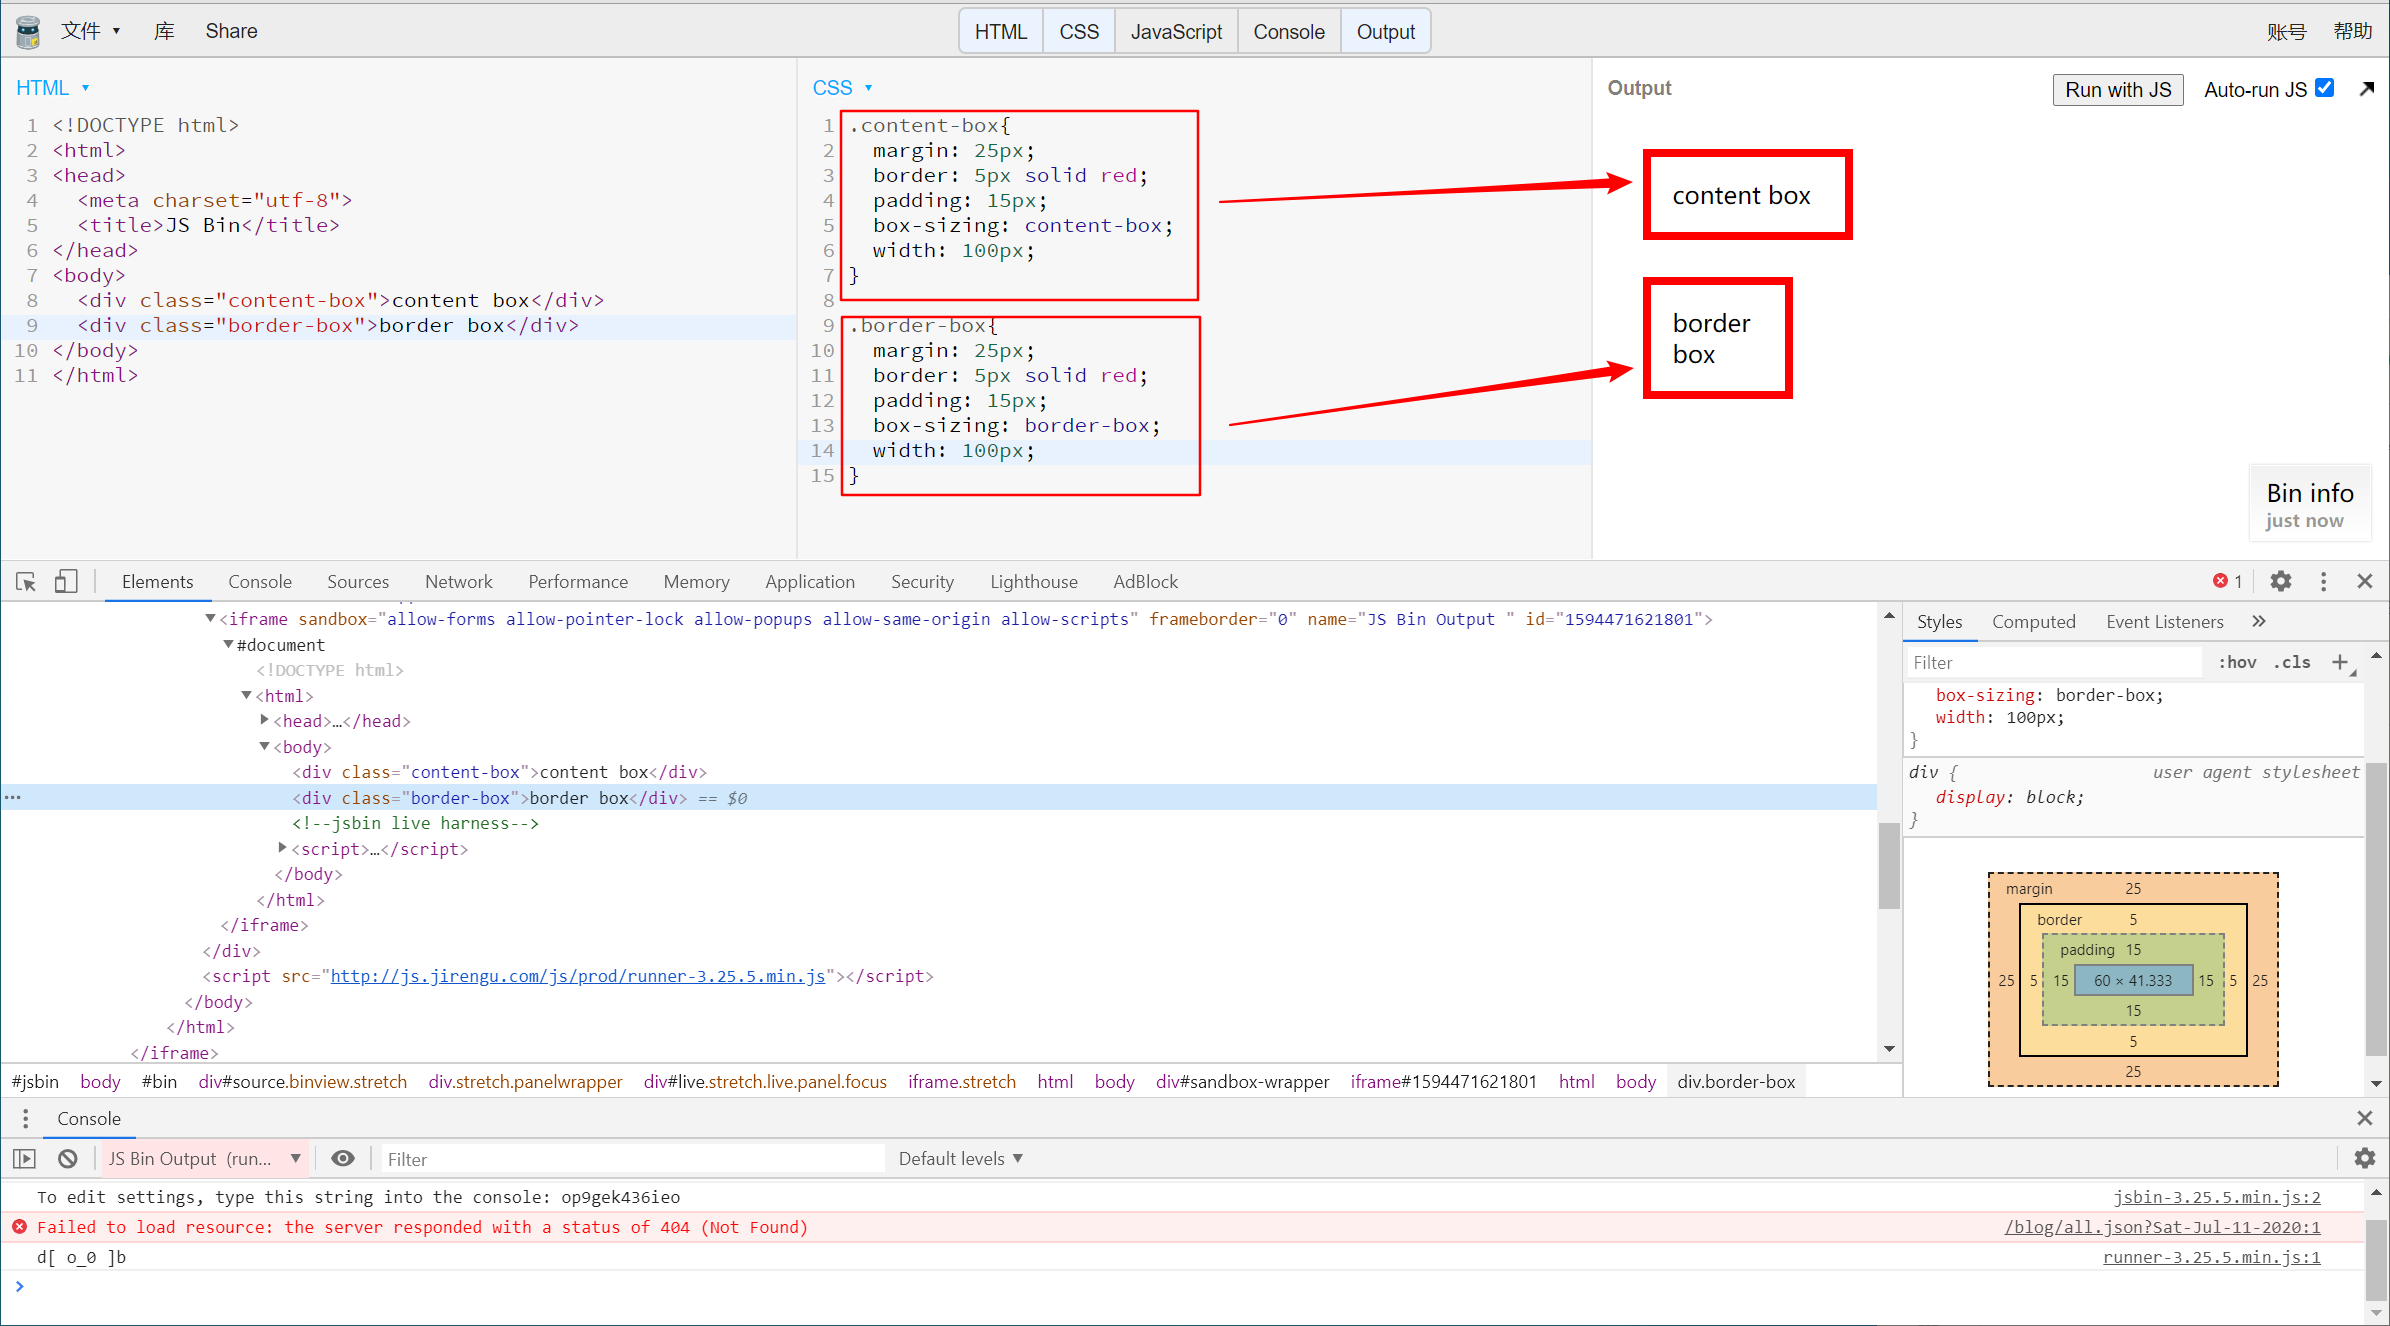Click the 60 × 41.333 content box in box model
Viewport: 2390px width, 1326px height.
click(x=2133, y=980)
